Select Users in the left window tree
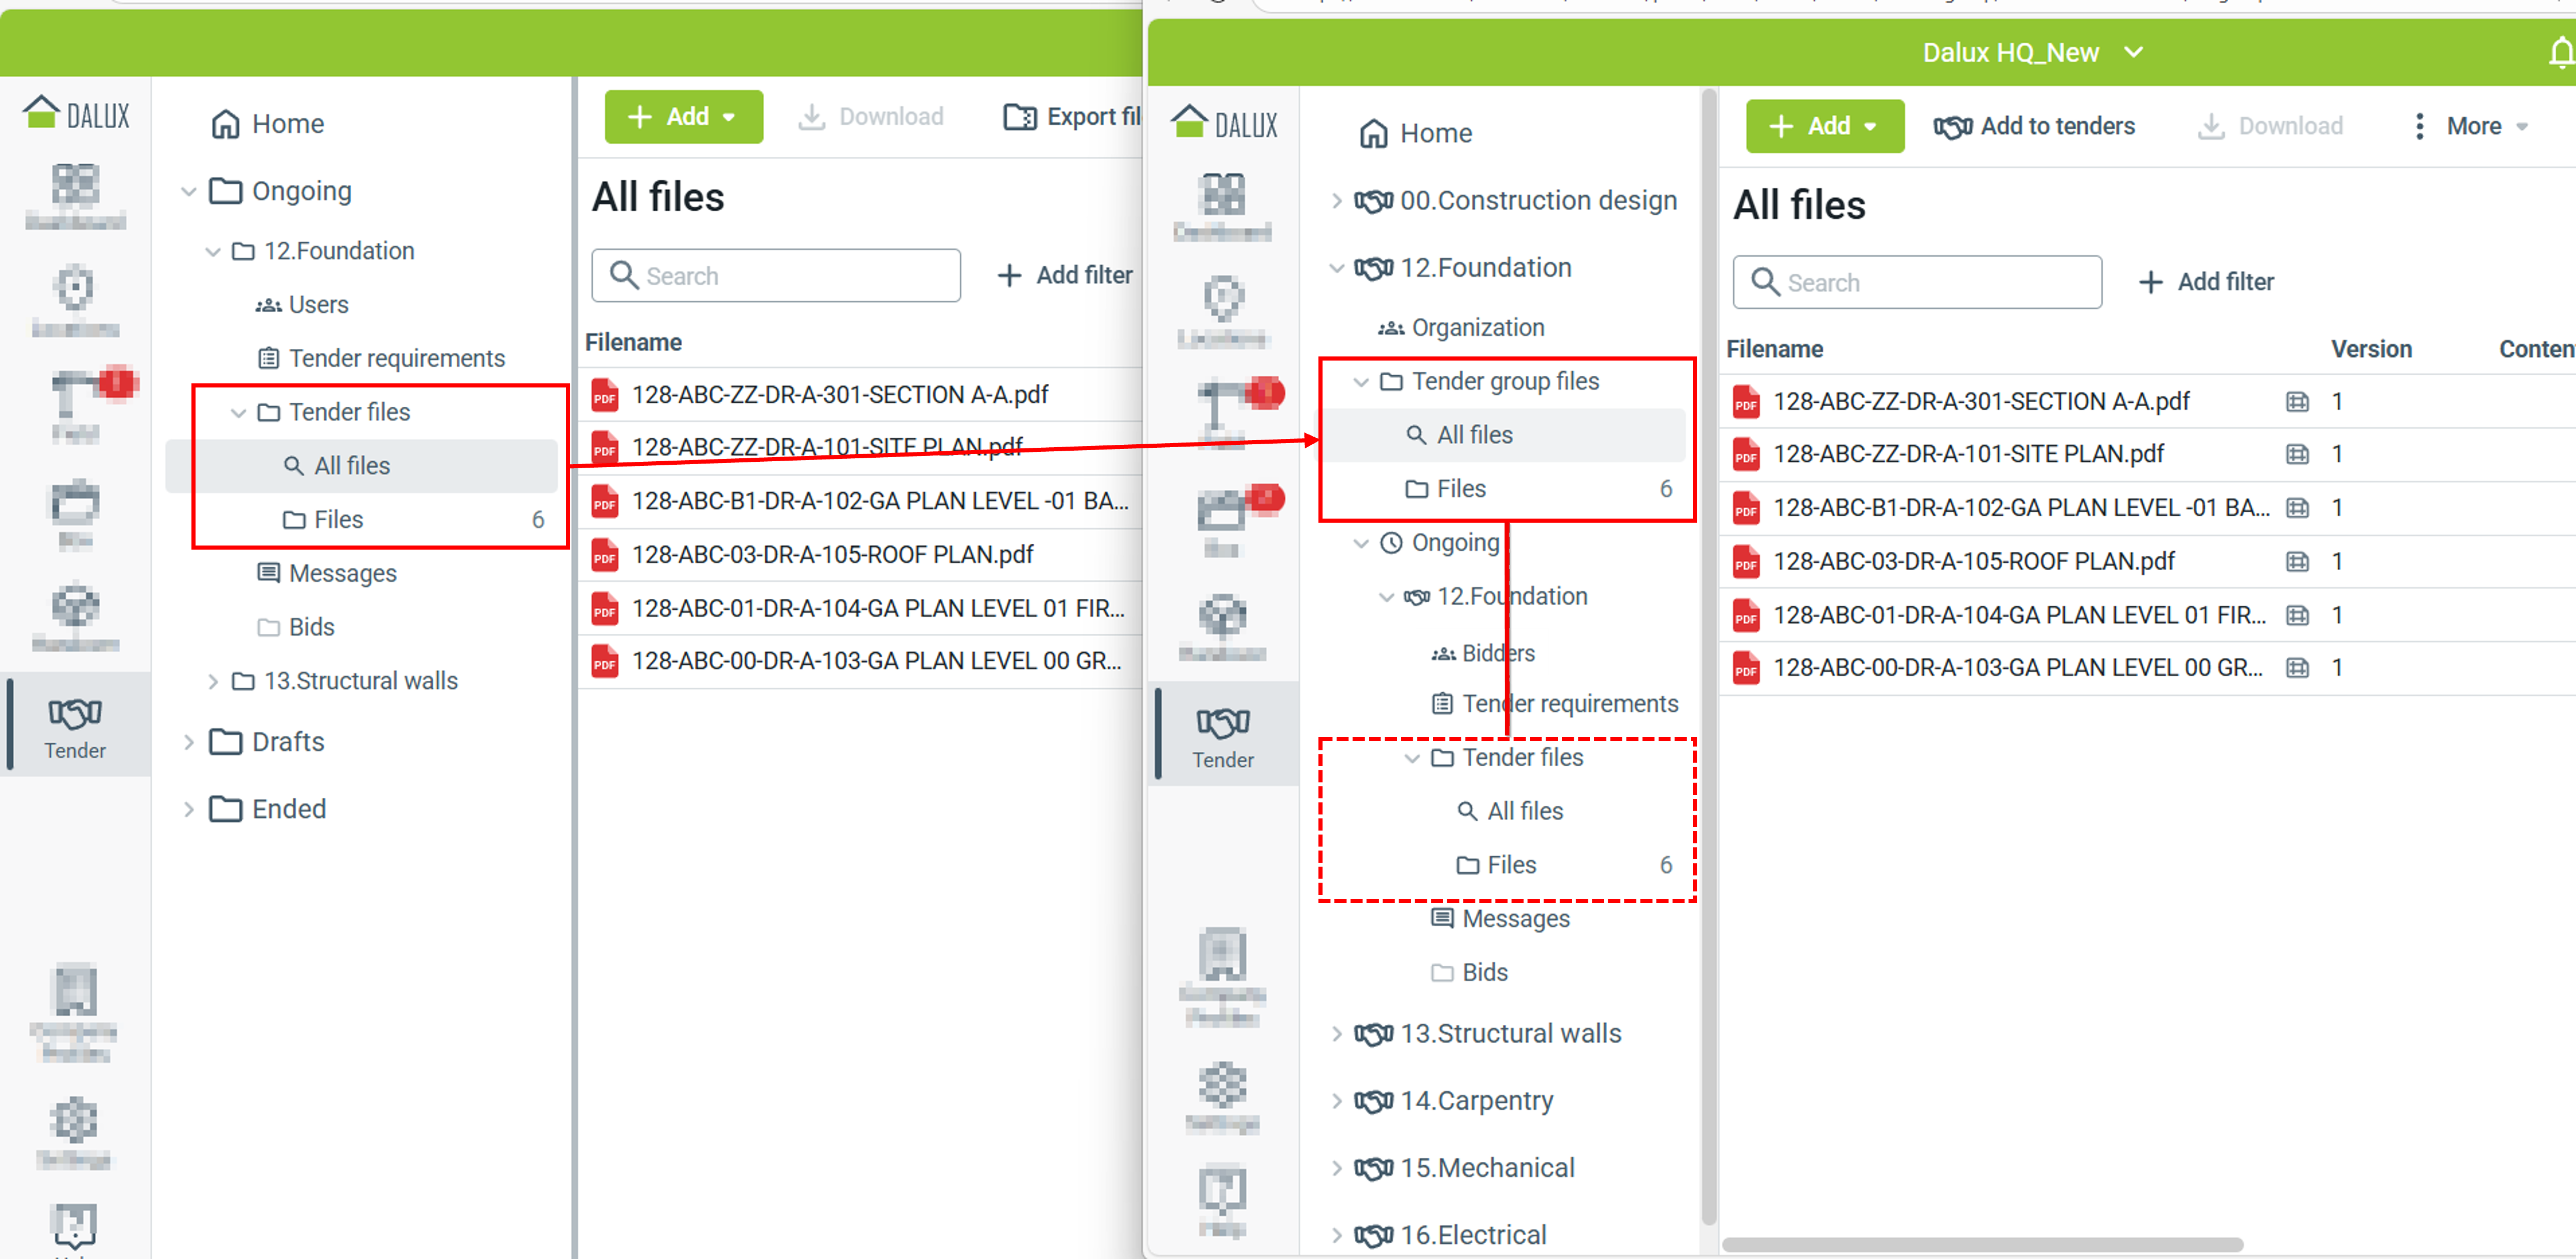The image size is (2576, 1259). coord(302,305)
